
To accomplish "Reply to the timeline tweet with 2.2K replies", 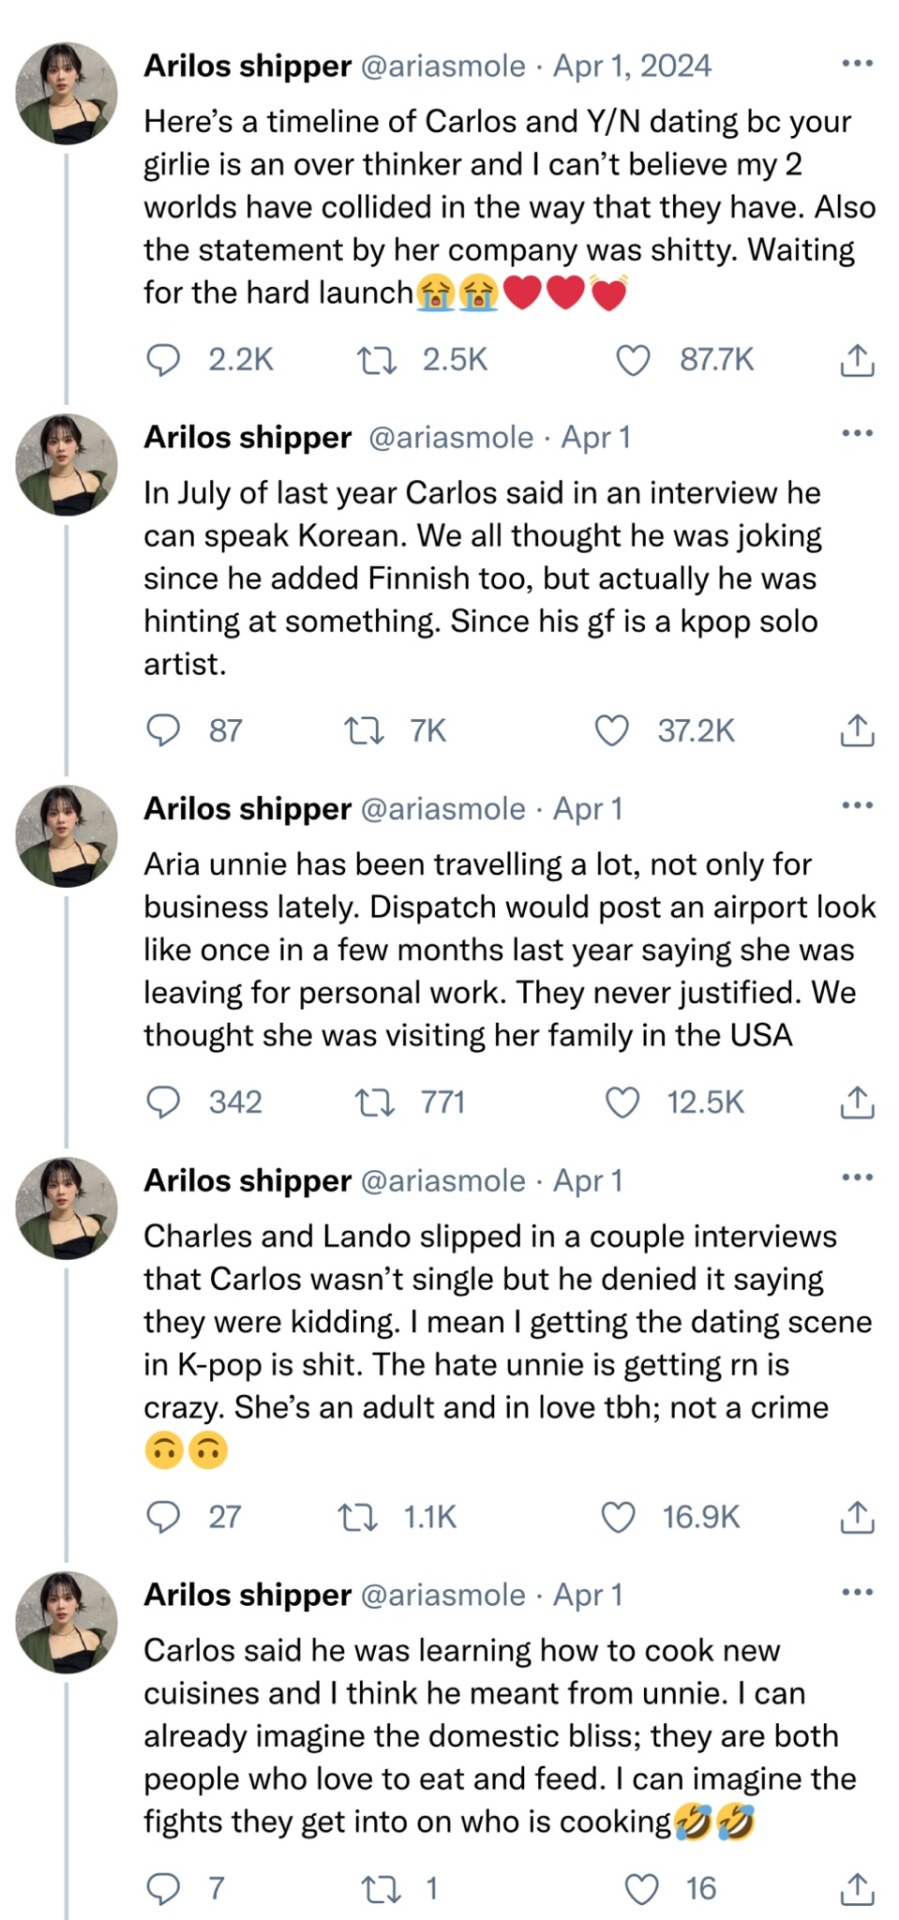I will [163, 360].
